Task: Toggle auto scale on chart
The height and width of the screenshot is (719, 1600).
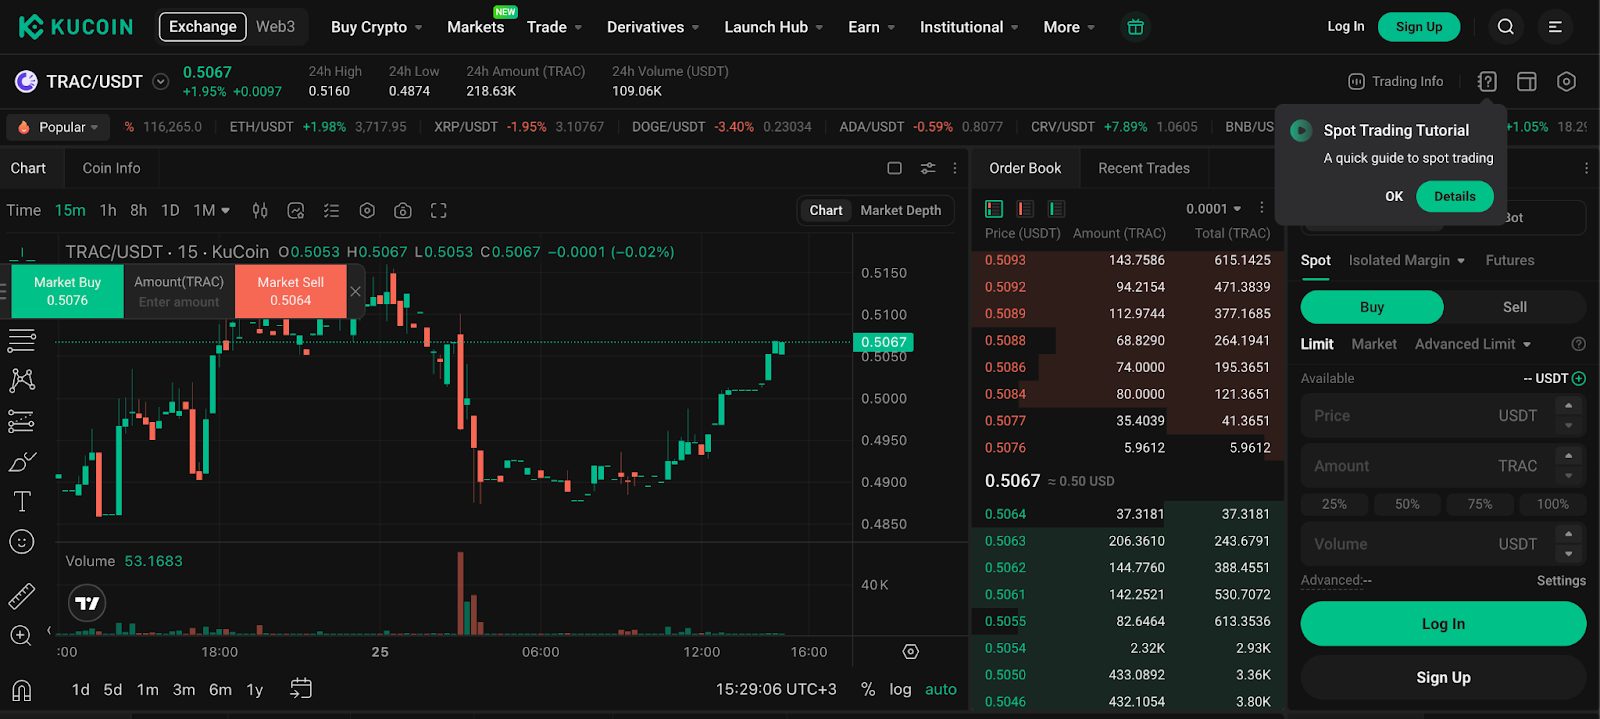Action: point(941,689)
